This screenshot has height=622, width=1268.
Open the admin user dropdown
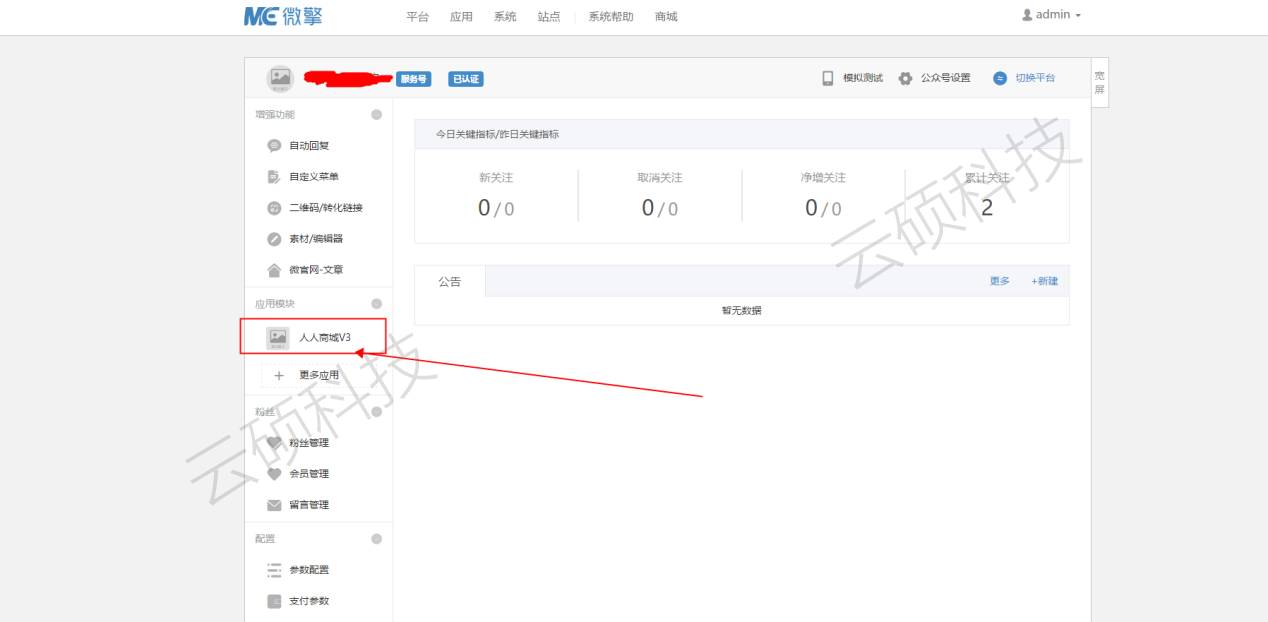point(1052,15)
